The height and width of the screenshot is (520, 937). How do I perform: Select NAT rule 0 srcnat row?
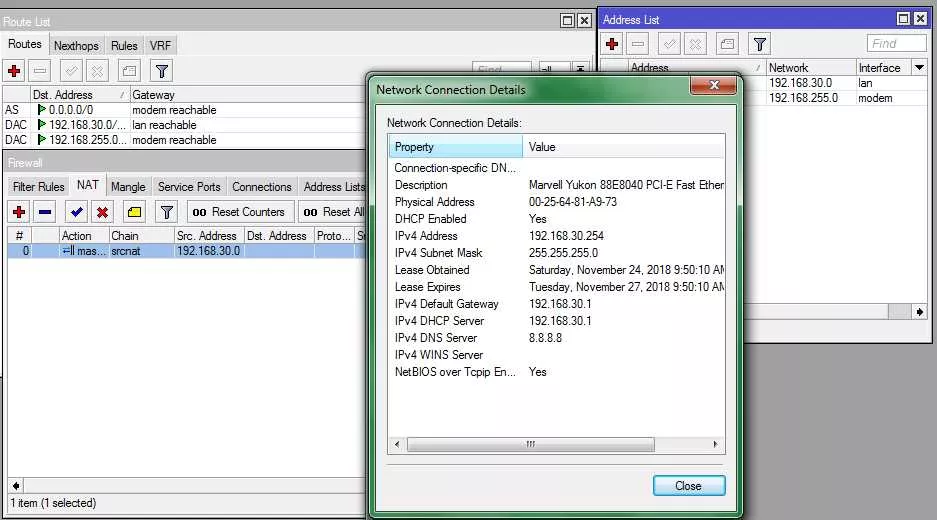[x=186, y=251]
